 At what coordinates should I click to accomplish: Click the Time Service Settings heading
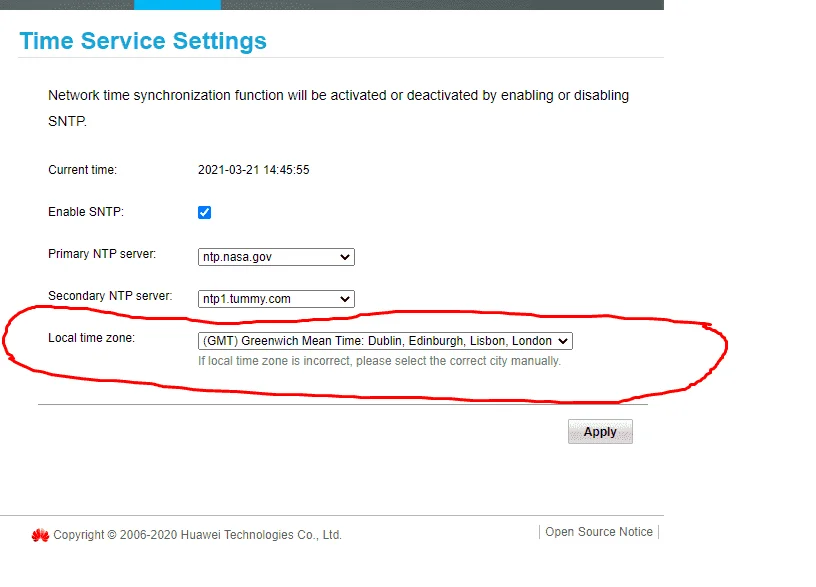point(143,41)
